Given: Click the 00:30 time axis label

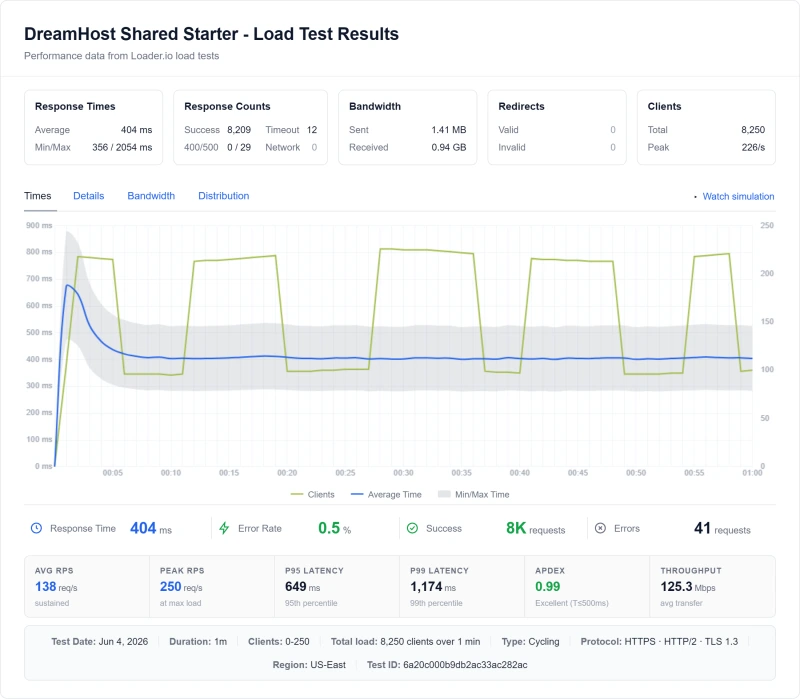Looking at the screenshot, I should tap(403, 473).
